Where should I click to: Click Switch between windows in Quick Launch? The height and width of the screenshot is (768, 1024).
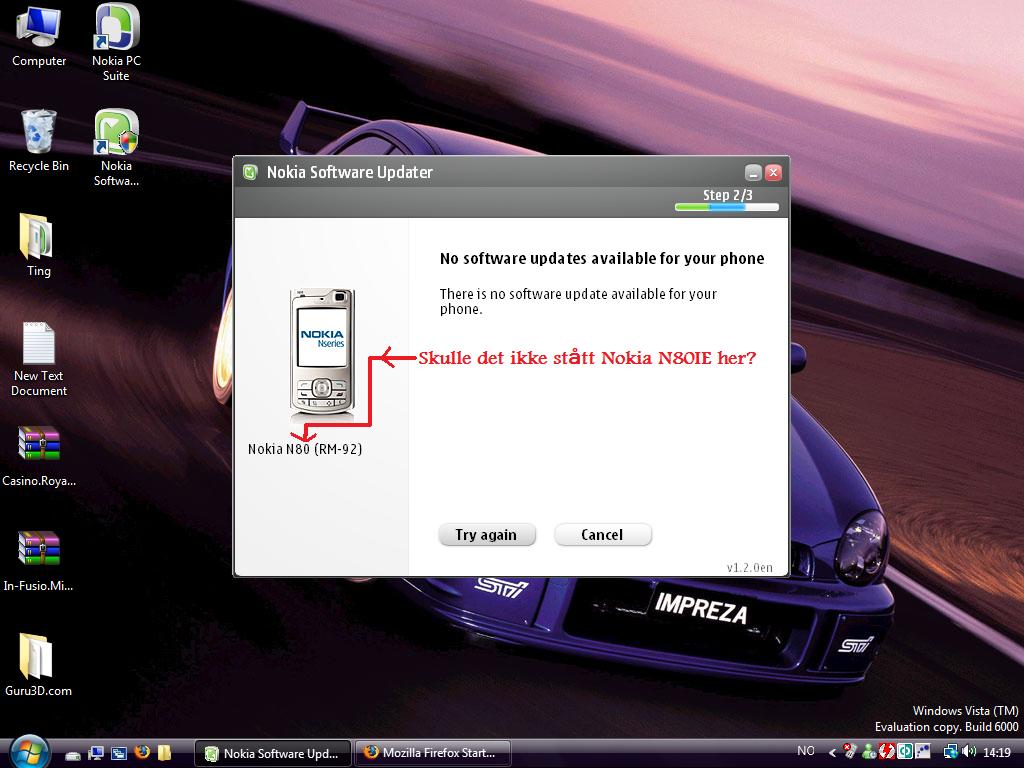point(119,754)
